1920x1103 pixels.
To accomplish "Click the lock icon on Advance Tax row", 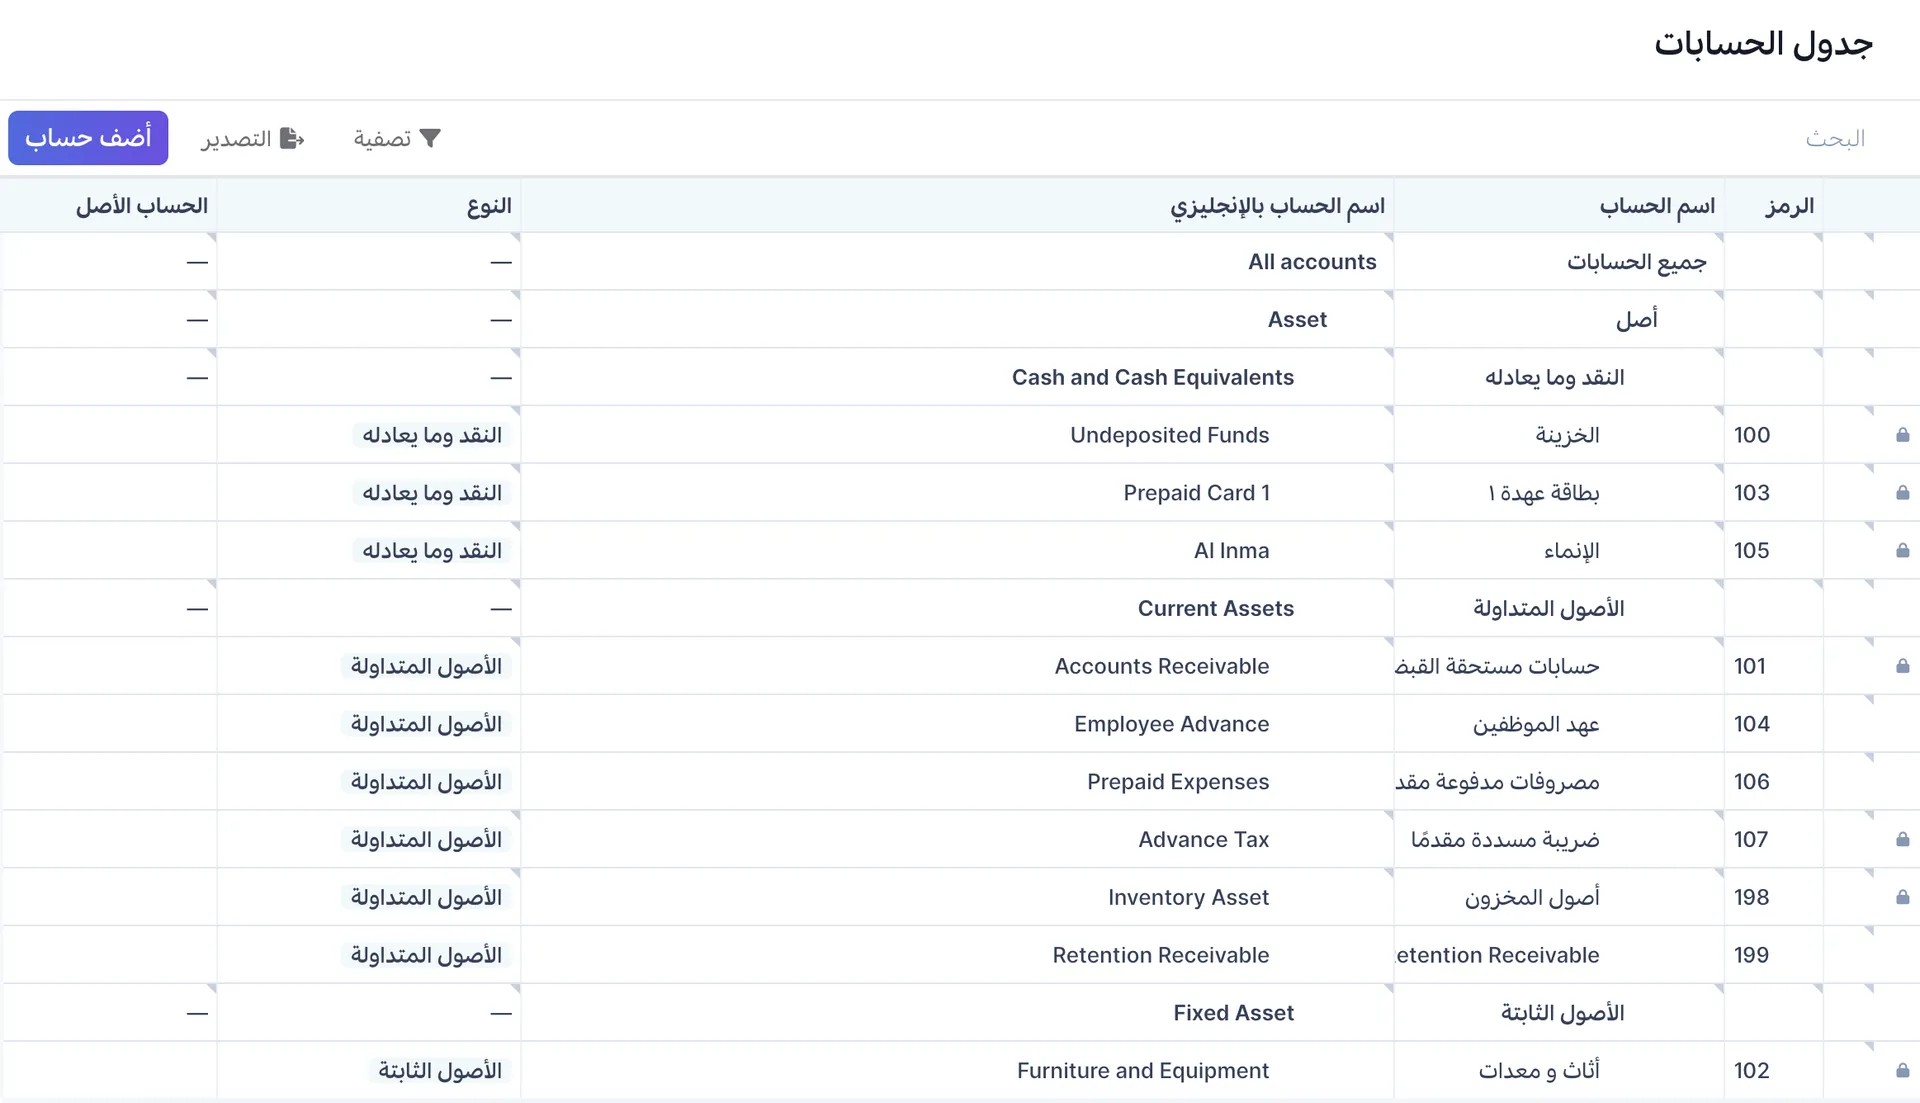I will pyautogui.click(x=1902, y=839).
